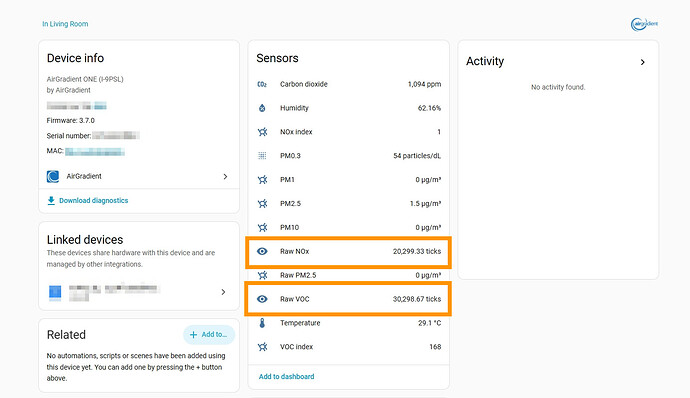Click the by AirGradient manufacturer text
Viewport: 690px width, 398px height.
point(69,90)
